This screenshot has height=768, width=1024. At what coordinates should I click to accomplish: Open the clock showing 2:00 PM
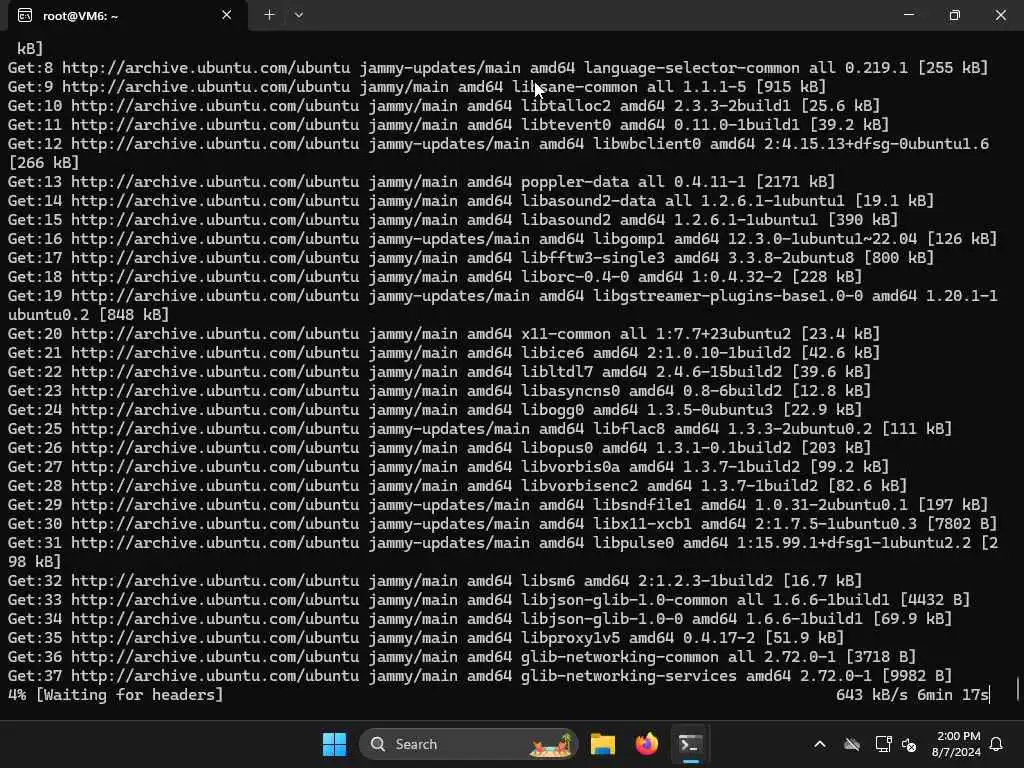click(x=956, y=744)
